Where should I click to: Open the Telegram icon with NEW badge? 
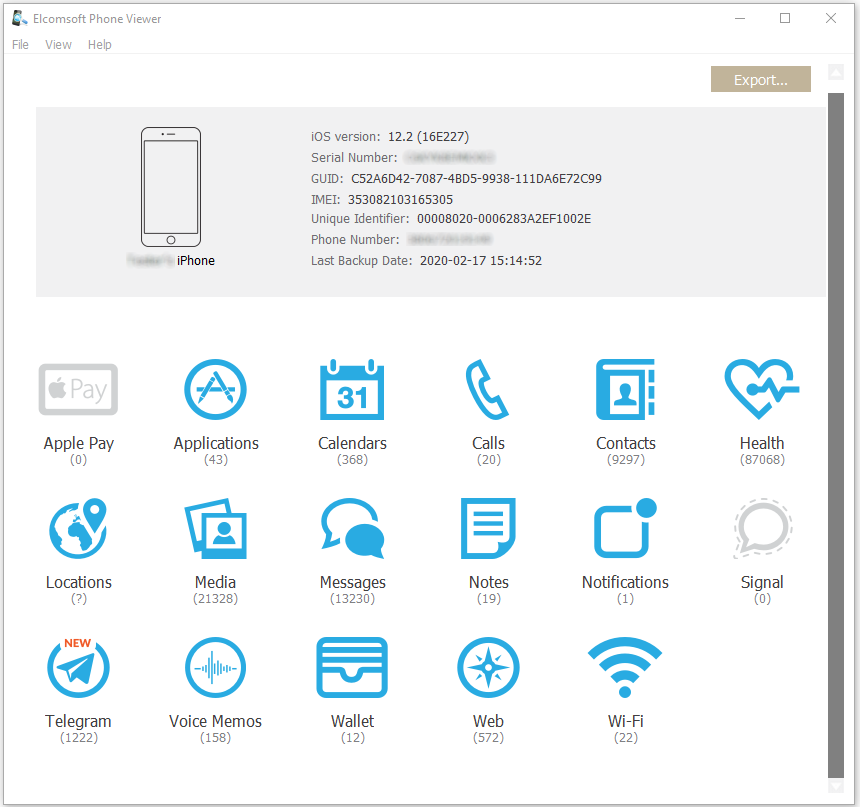point(78,667)
